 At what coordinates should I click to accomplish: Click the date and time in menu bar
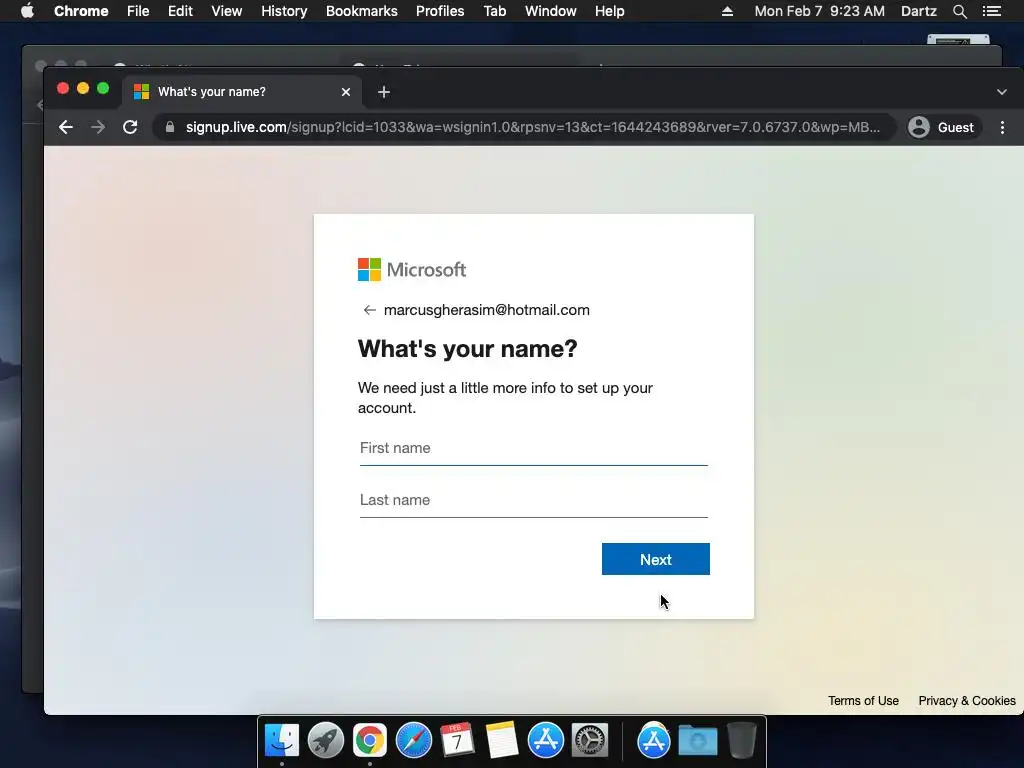pyautogui.click(x=820, y=11)
